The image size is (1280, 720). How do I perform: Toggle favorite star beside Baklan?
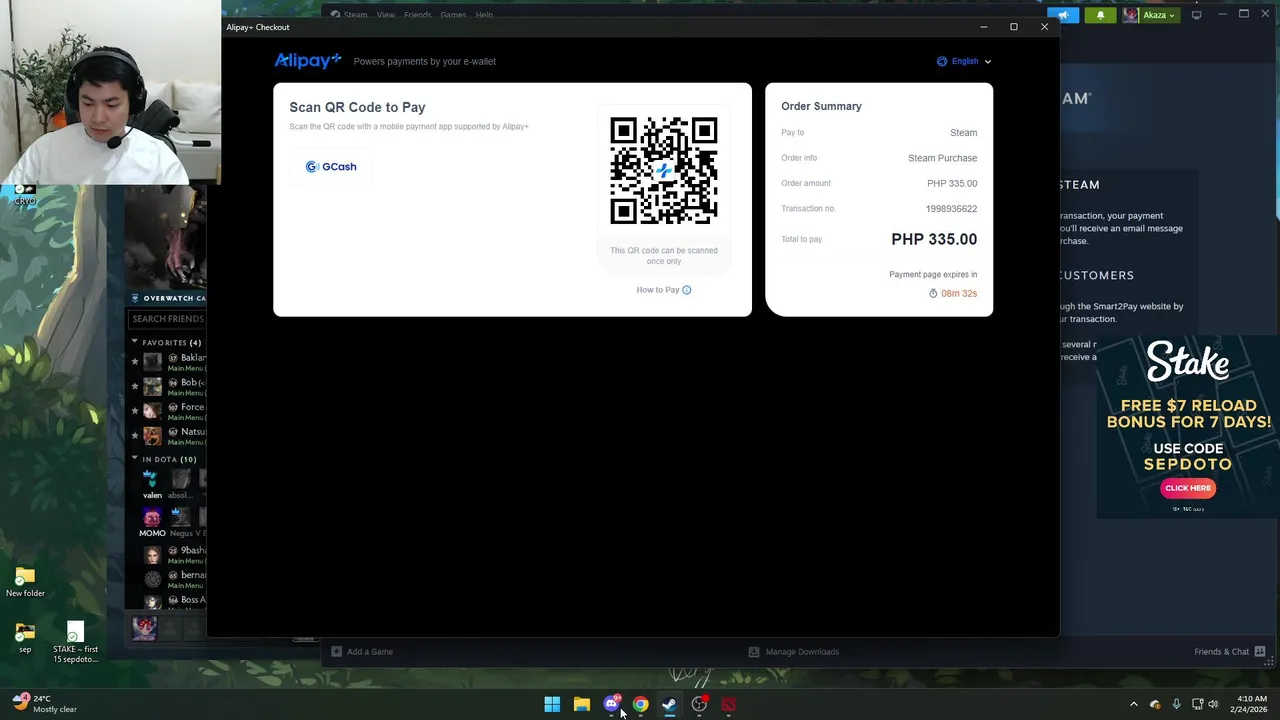pos(135,362)
